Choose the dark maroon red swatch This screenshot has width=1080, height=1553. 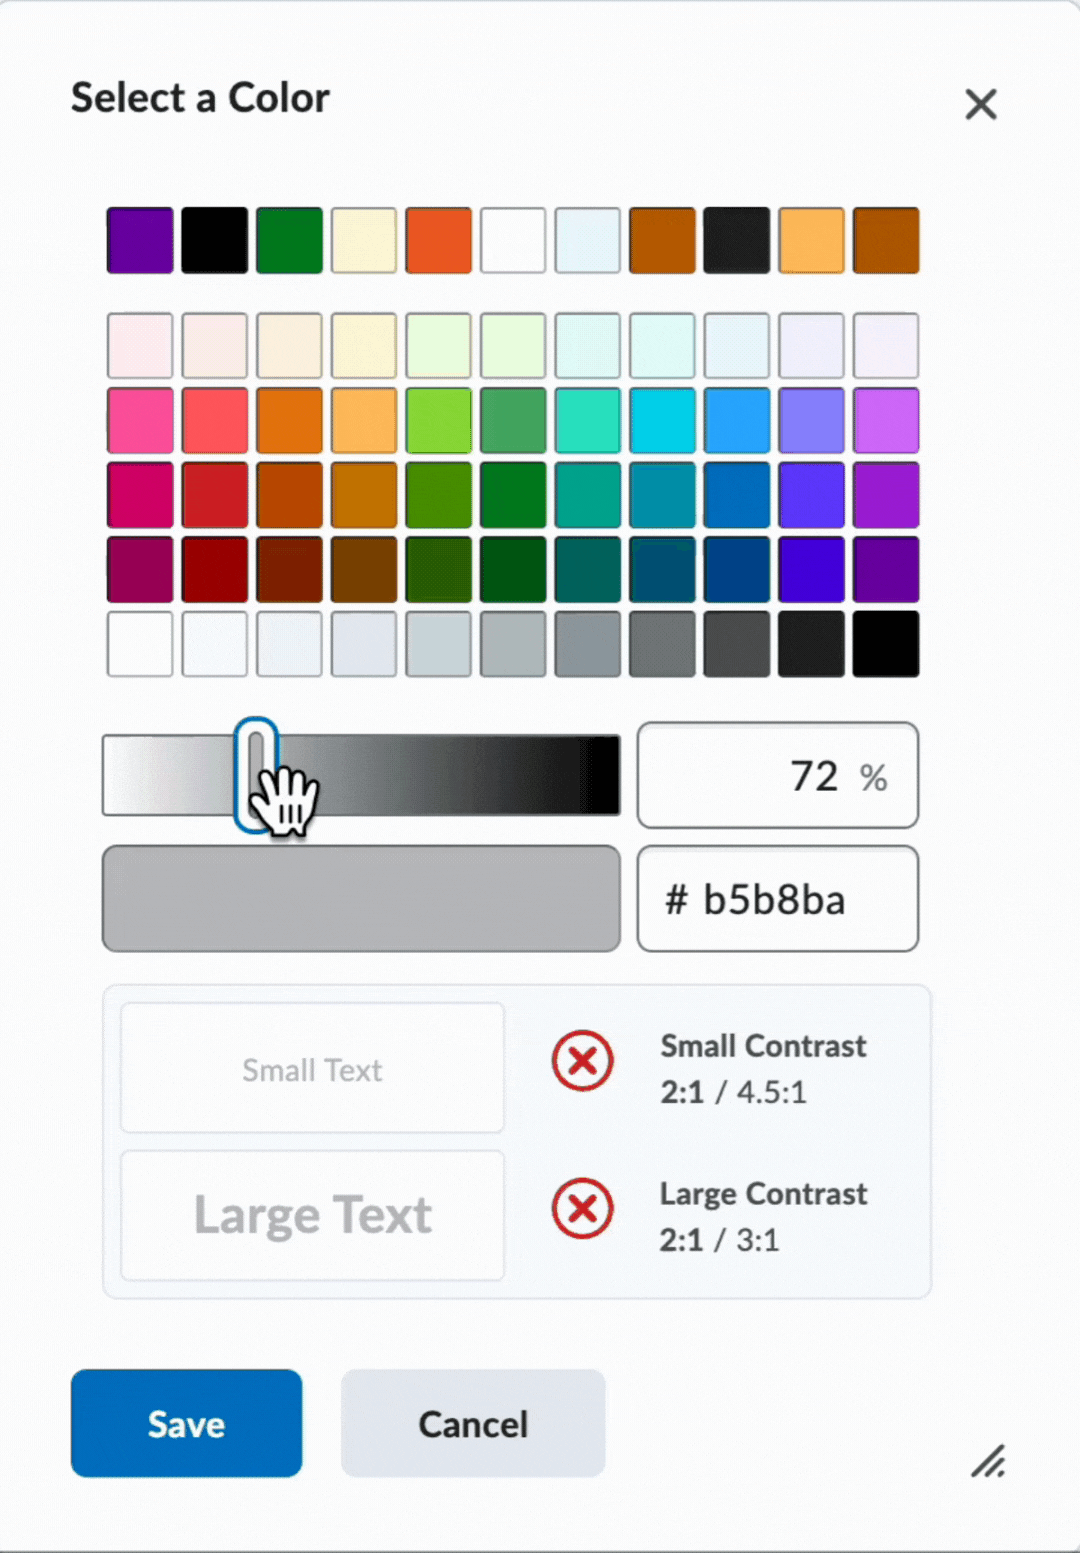[x=215, y=570]
